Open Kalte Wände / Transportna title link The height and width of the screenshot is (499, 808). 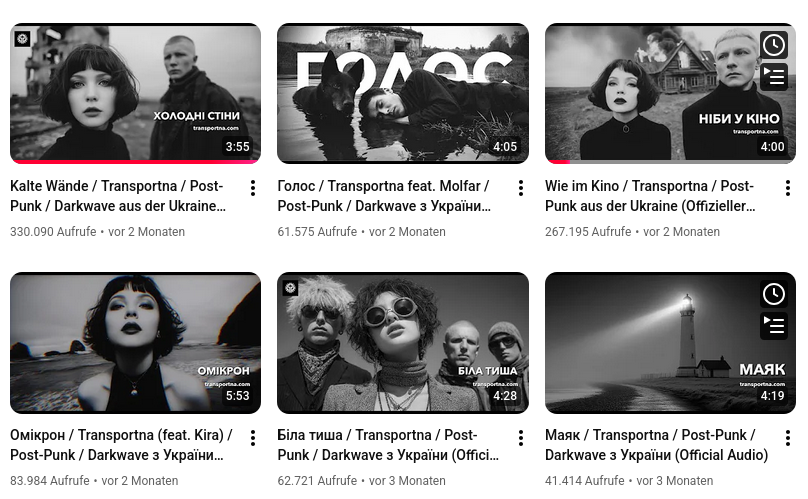pyautogui.click(x=118, y=196)
